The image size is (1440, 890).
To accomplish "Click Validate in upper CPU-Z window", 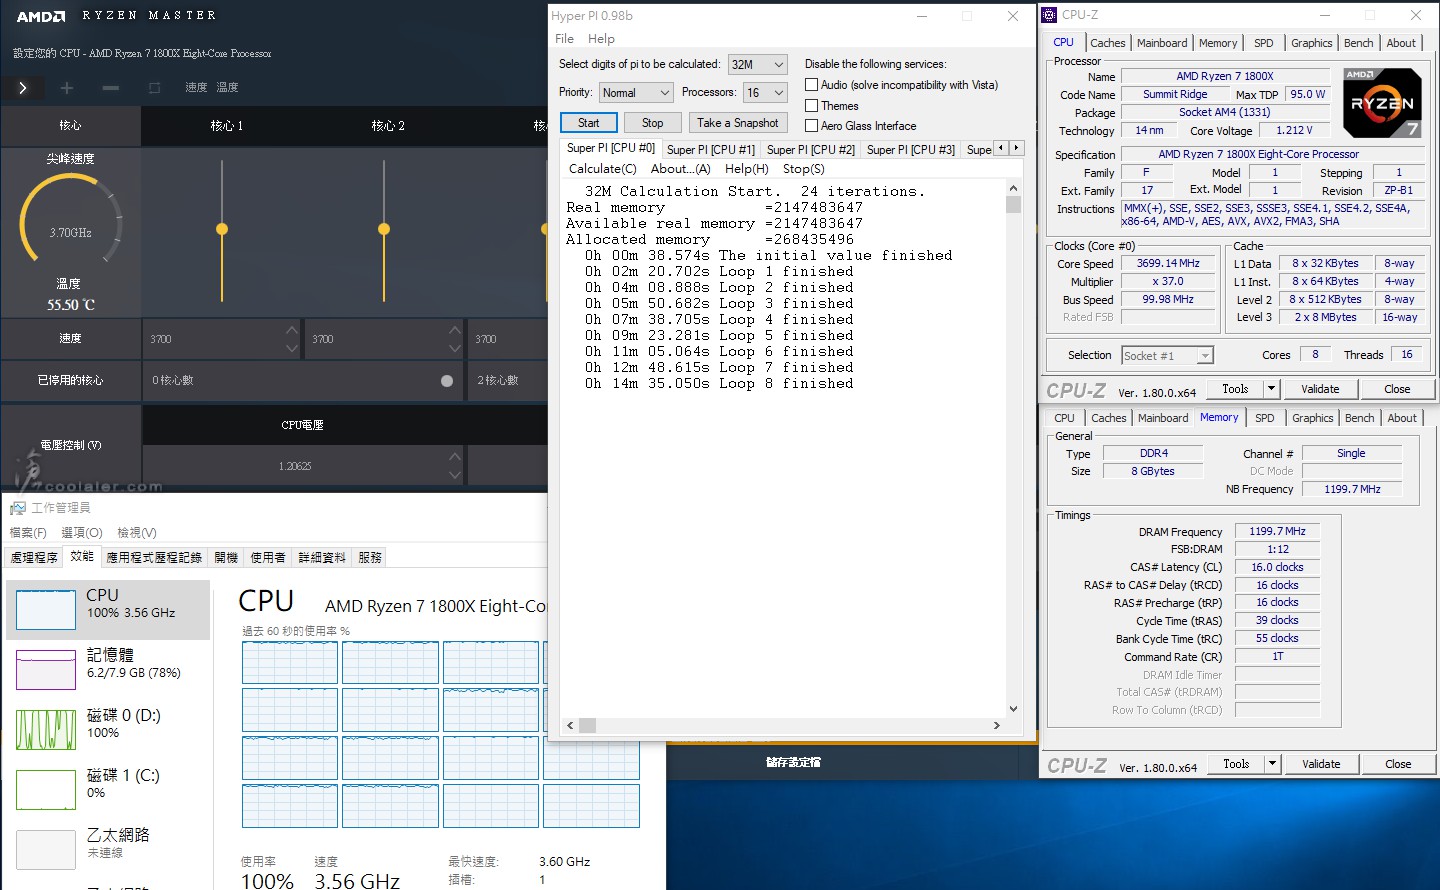I will click(x=1320, y=389).
